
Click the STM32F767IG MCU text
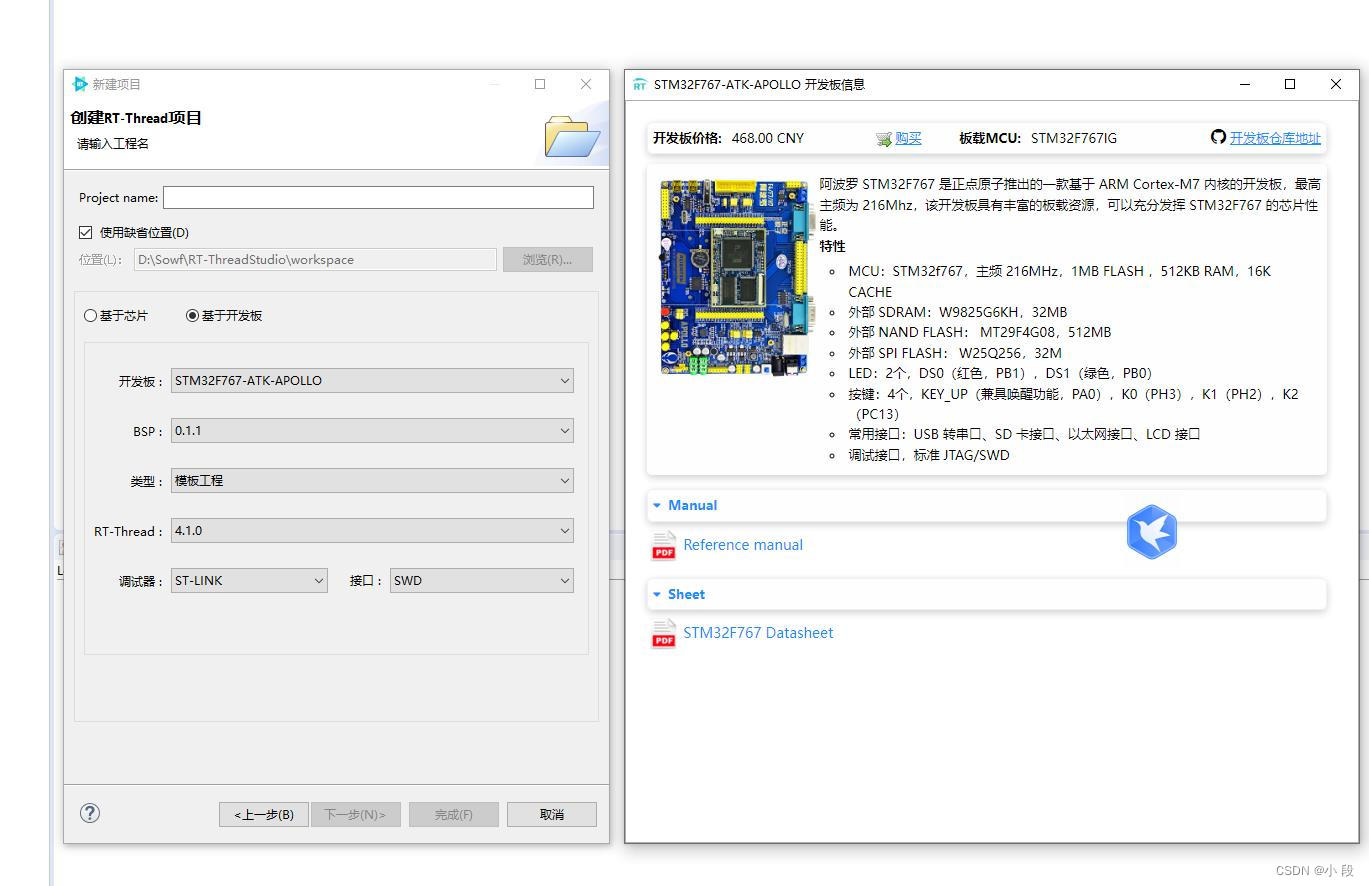pos(1074,138)
